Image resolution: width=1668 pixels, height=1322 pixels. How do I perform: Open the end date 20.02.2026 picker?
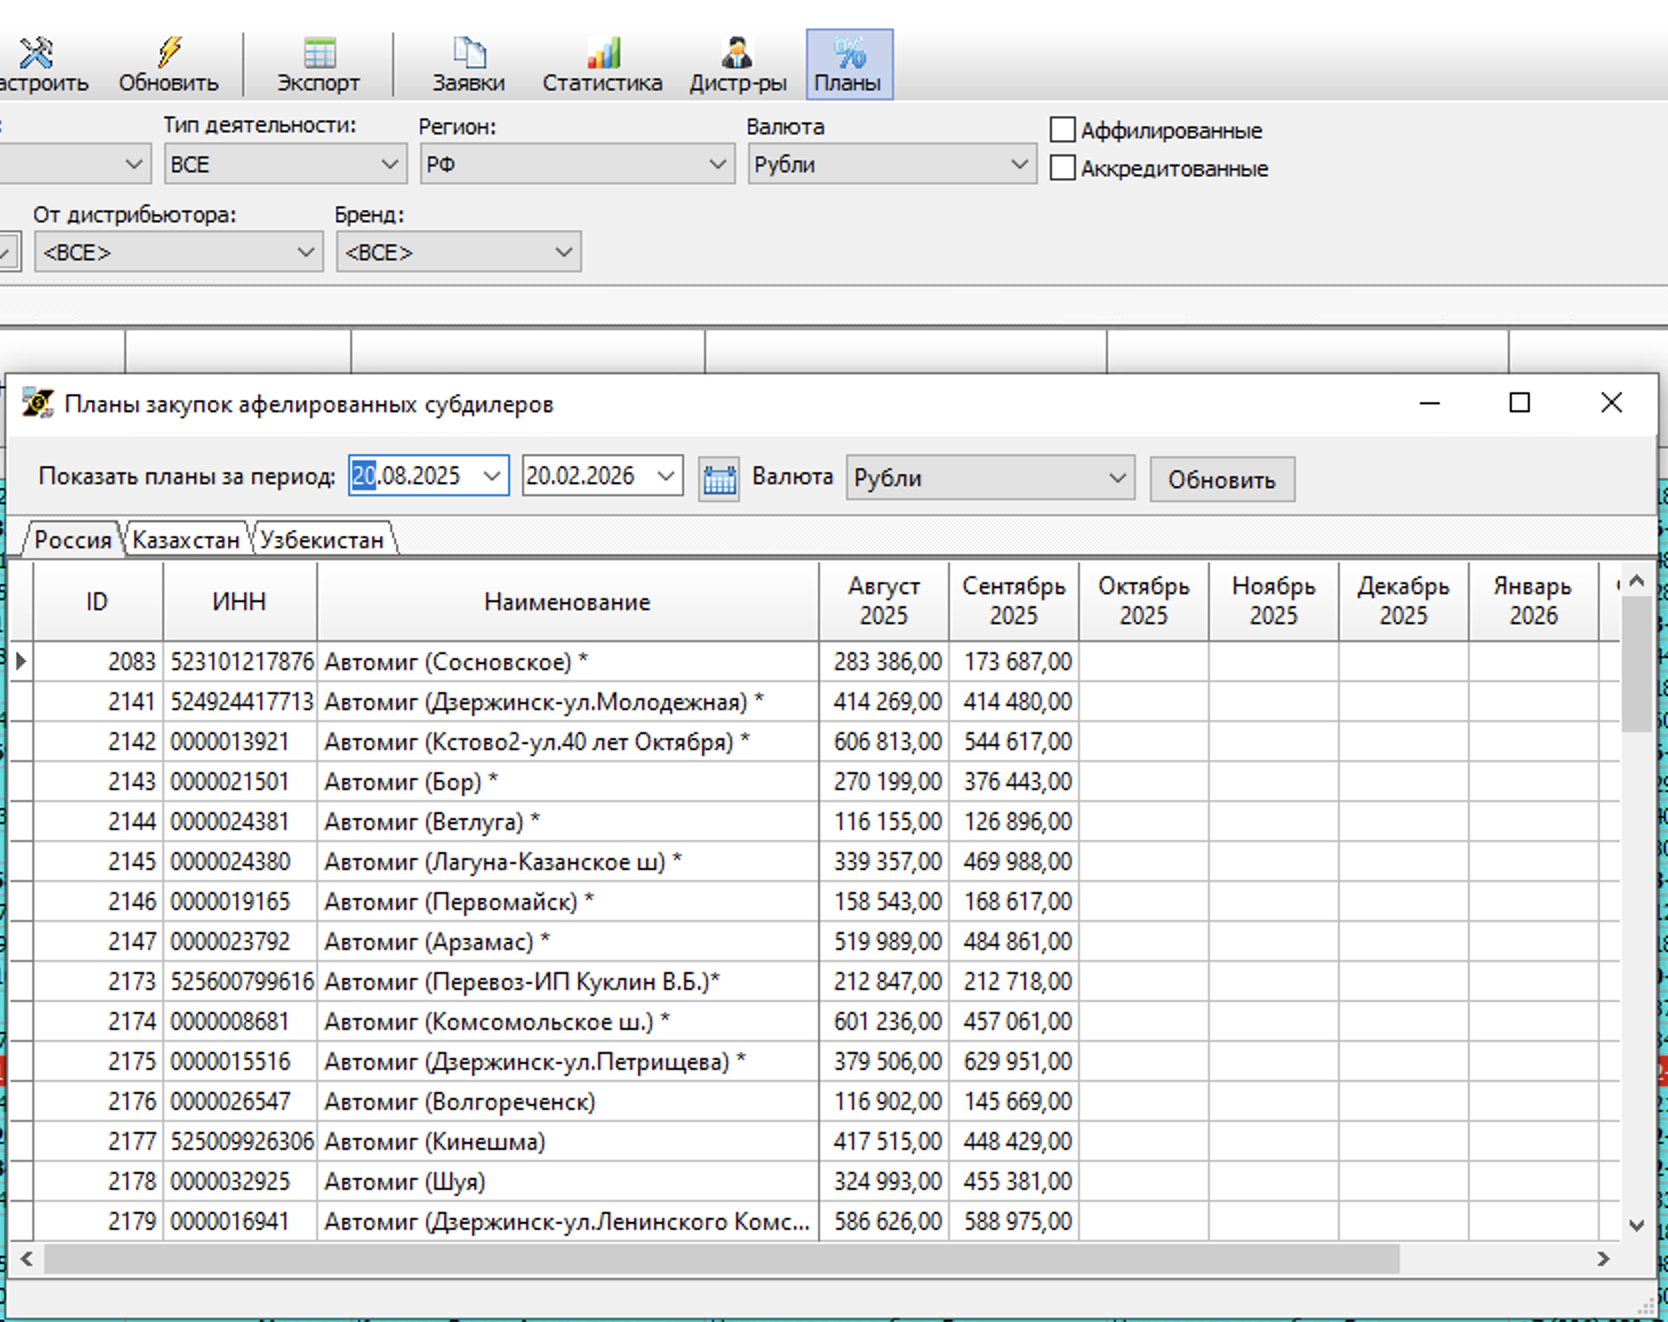666,476
